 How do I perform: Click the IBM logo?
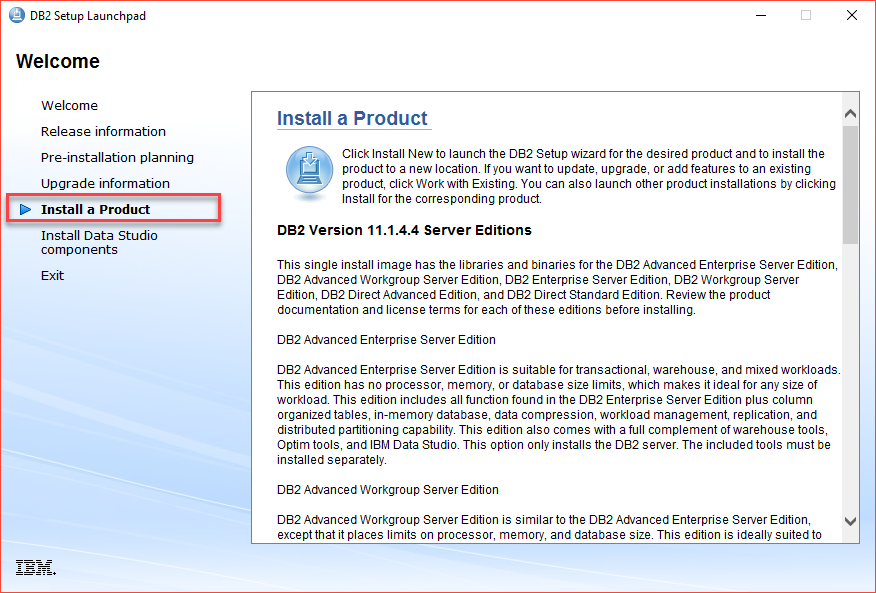pos(36,567)
